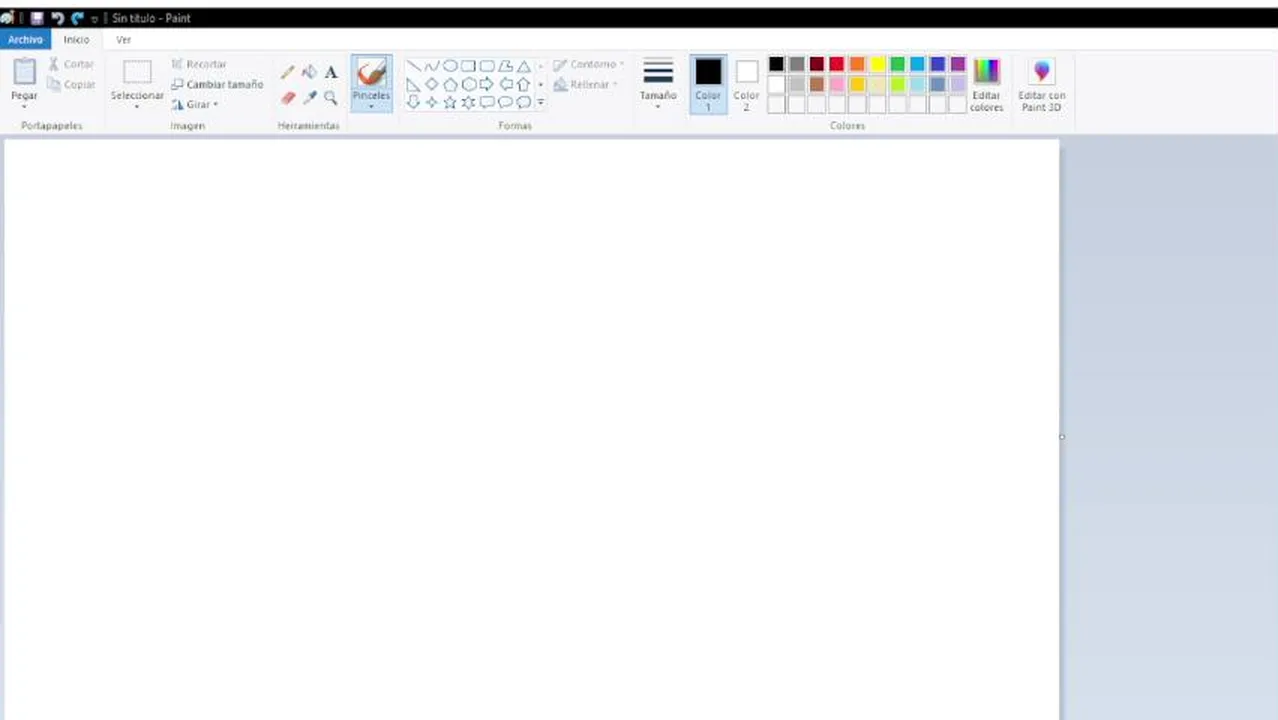Open the Archivo menu

tap(25, 39)
